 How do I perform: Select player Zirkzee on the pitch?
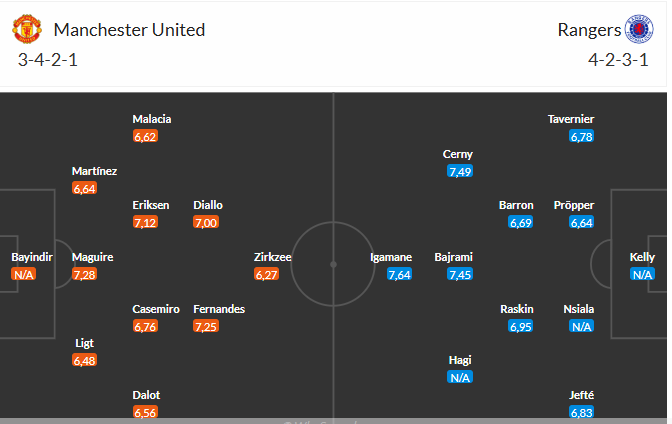pyautogui.click(x=273, y=257)
